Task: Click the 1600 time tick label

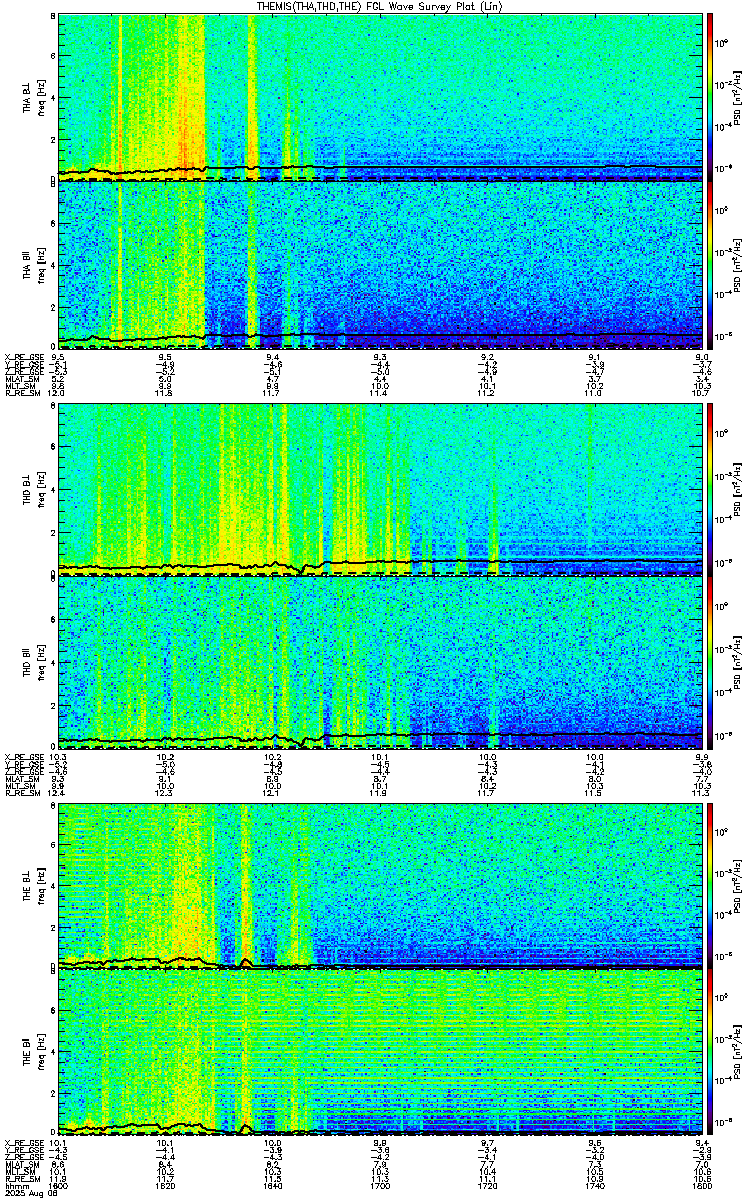Action: tap(59, 1186)
